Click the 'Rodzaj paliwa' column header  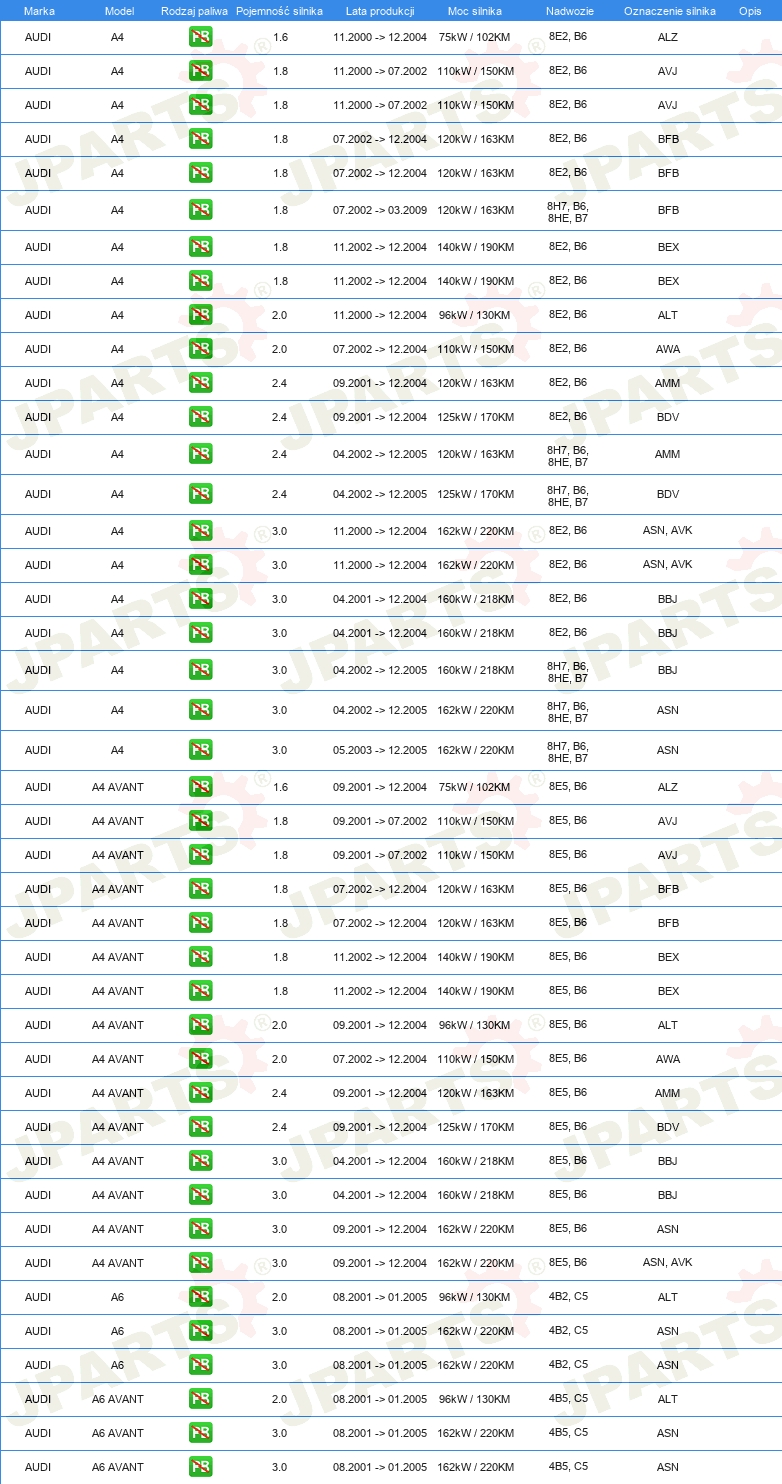pos(194,10)
